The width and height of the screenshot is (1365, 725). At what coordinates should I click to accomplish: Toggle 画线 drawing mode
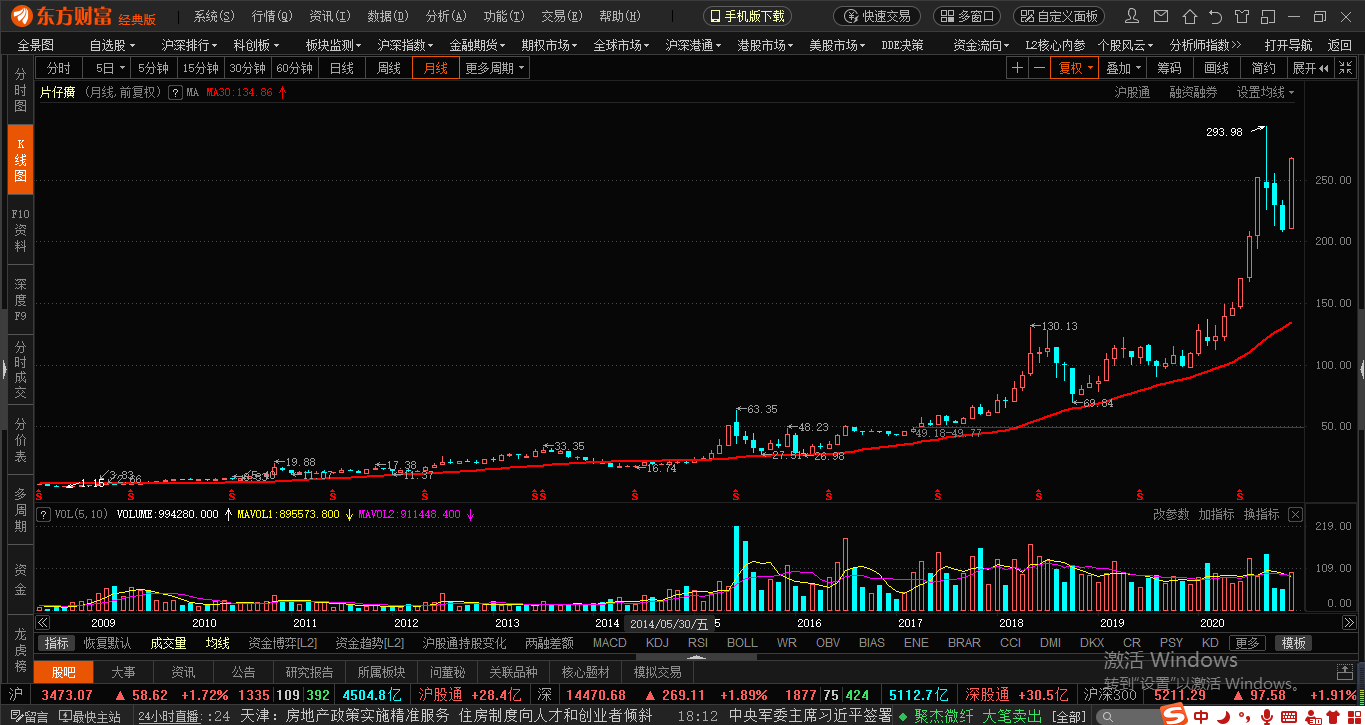point(1216,68)
